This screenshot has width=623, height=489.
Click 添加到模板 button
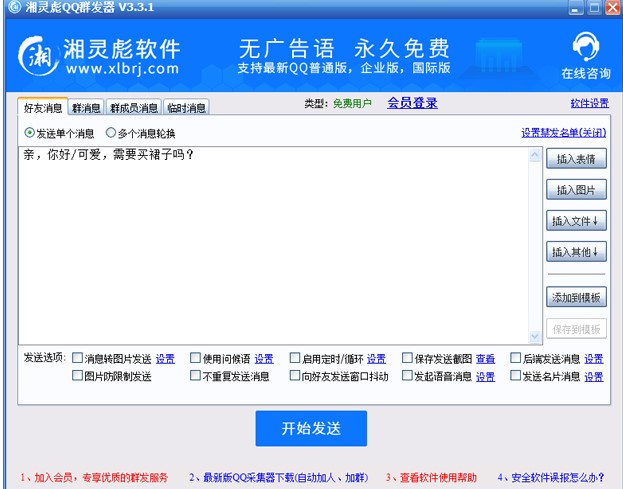coord(576,297)
